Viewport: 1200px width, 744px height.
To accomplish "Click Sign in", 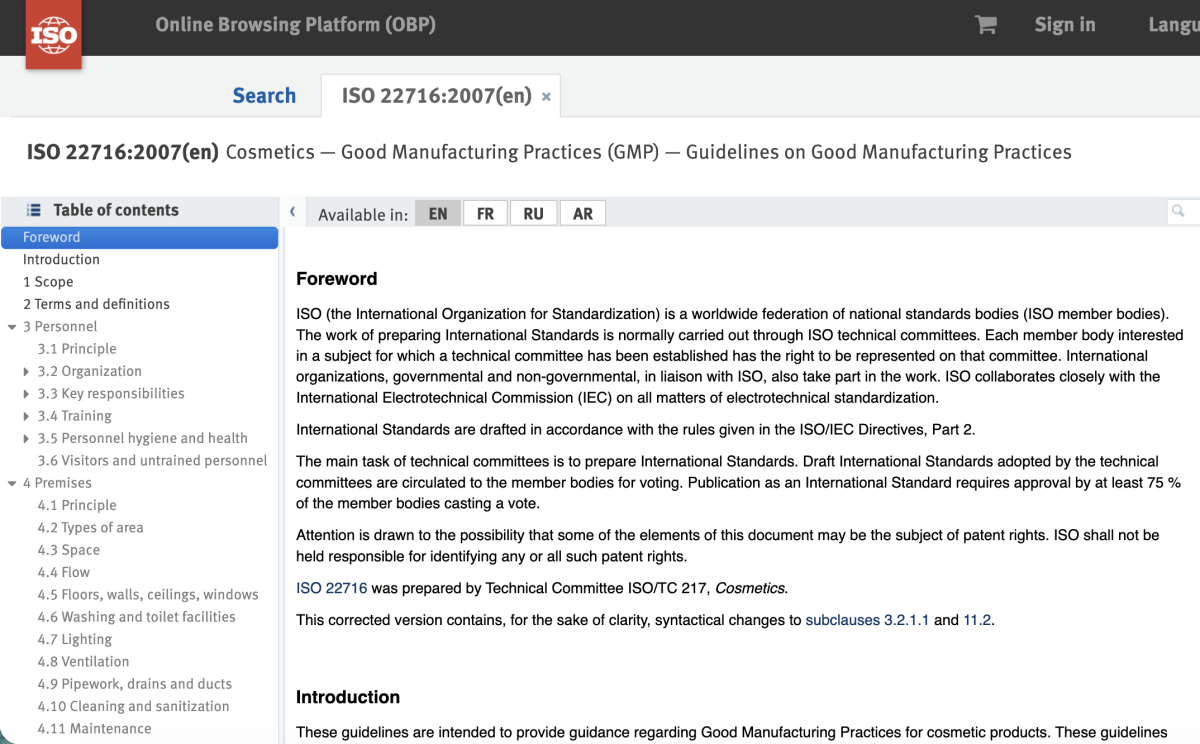I will [1065, 25].
